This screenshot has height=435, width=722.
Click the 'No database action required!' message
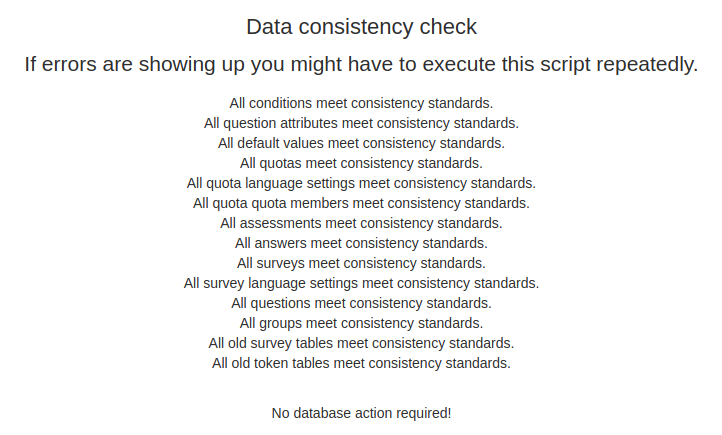pos(361,412)
